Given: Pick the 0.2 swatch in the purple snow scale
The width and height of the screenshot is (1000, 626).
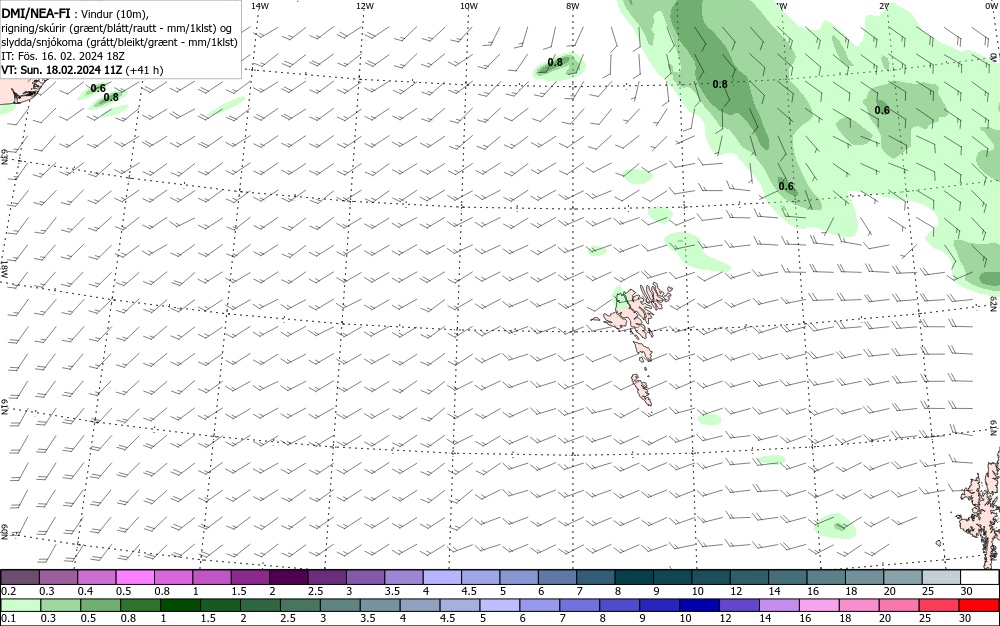Looking at the screenshot, I should (20, 578).
